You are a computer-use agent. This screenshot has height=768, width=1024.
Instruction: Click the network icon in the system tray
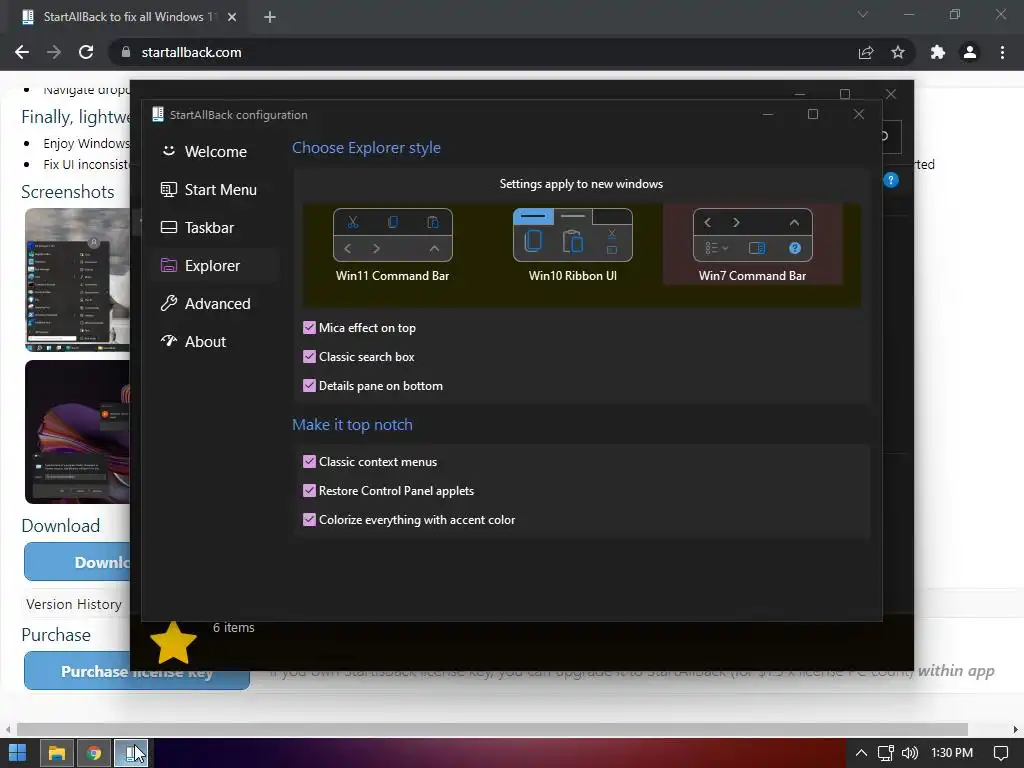pyautogui.click(x=886, y=753)
